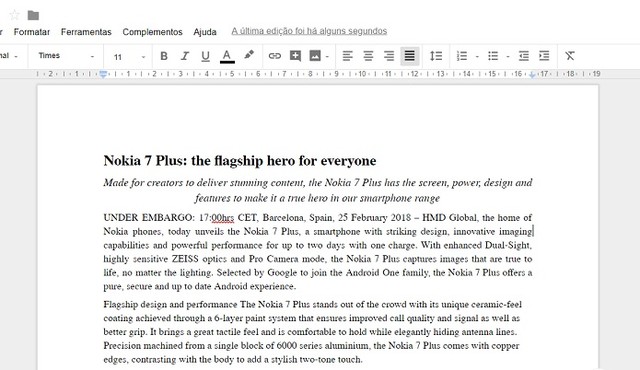This screenshot has height=370, width=640.
Task: Insert an image with the picture icon
Action: click(x=315, y=56)
